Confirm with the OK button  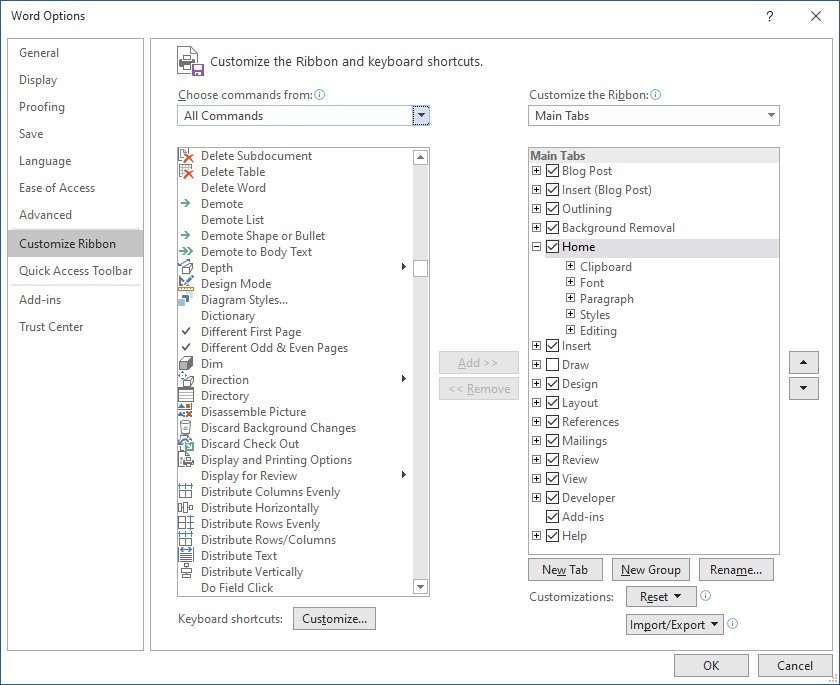tap(711, 666)
